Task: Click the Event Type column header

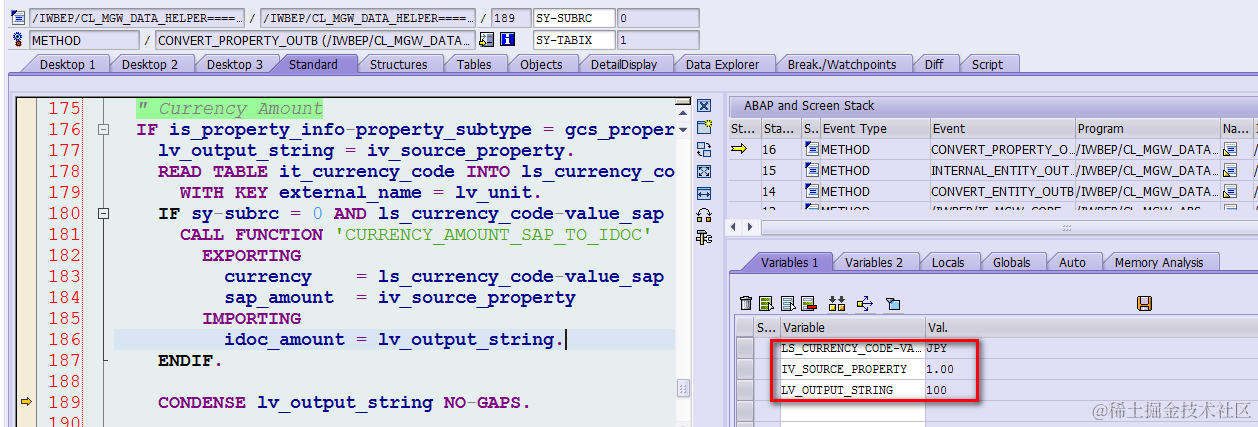Action: pos(874,128)
